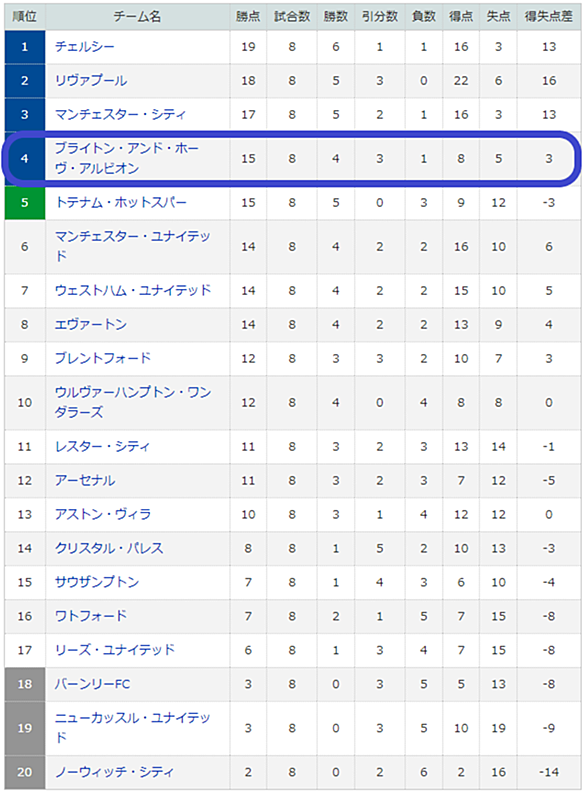Open マンチェスター・ユナイテッド team page

click(x=132, y=246)
